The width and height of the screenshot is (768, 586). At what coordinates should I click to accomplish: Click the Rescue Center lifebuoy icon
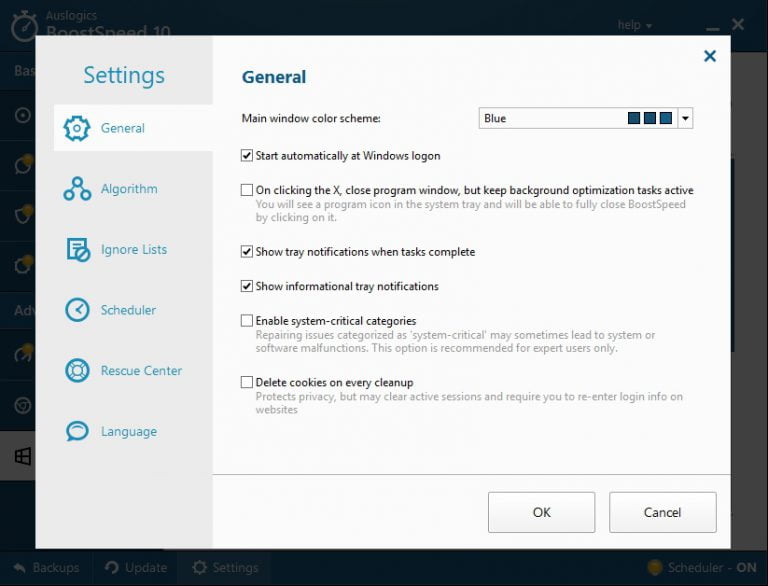(x=77, y=370)
